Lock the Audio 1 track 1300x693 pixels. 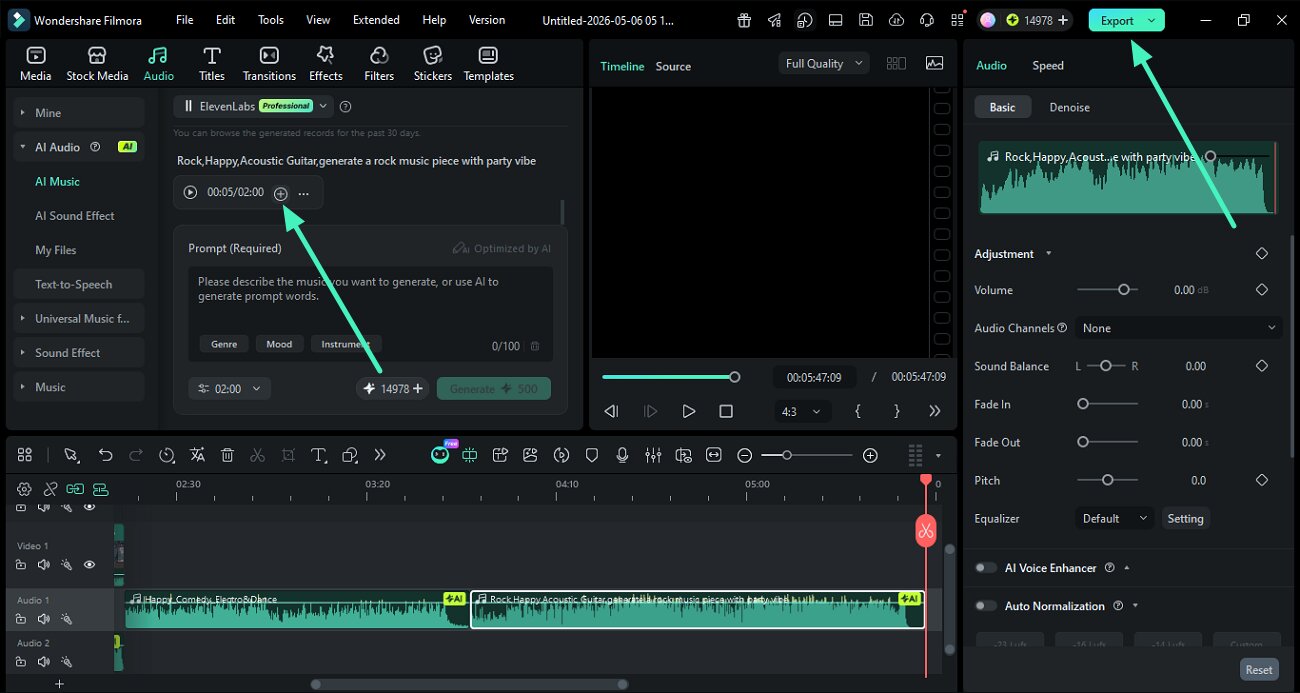tap(21, 619)
